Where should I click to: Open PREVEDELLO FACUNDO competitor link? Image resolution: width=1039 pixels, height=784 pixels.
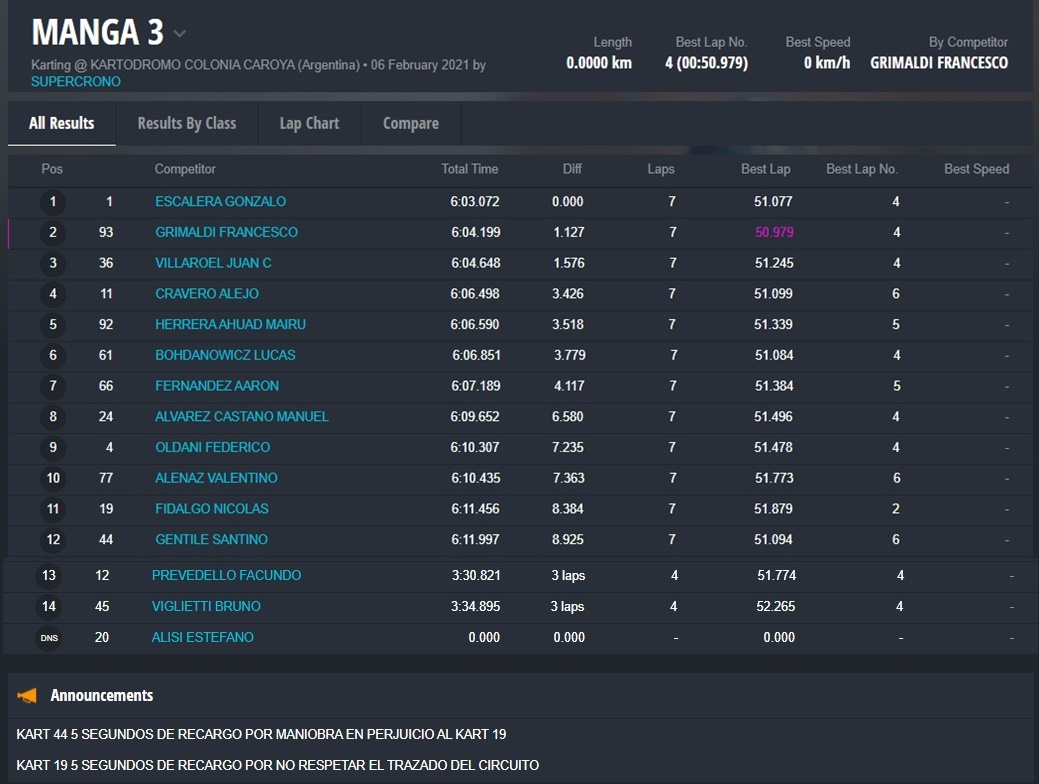coord(226,575)
